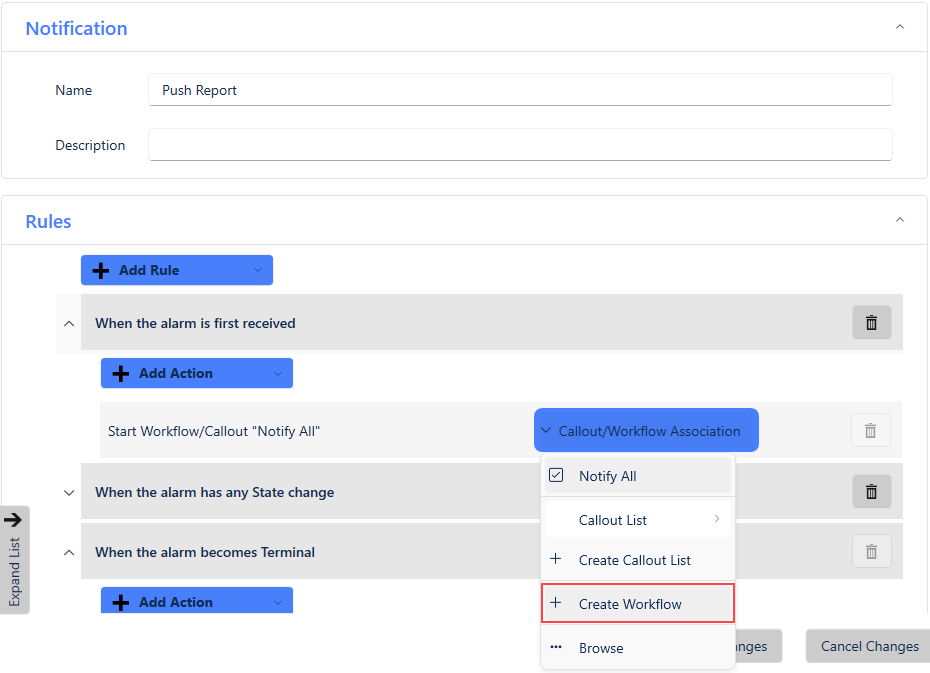Image resolution: width=930 pixels, height=673 pixels.
Task: Click inside the Description field
Action: tap(520, 144)
